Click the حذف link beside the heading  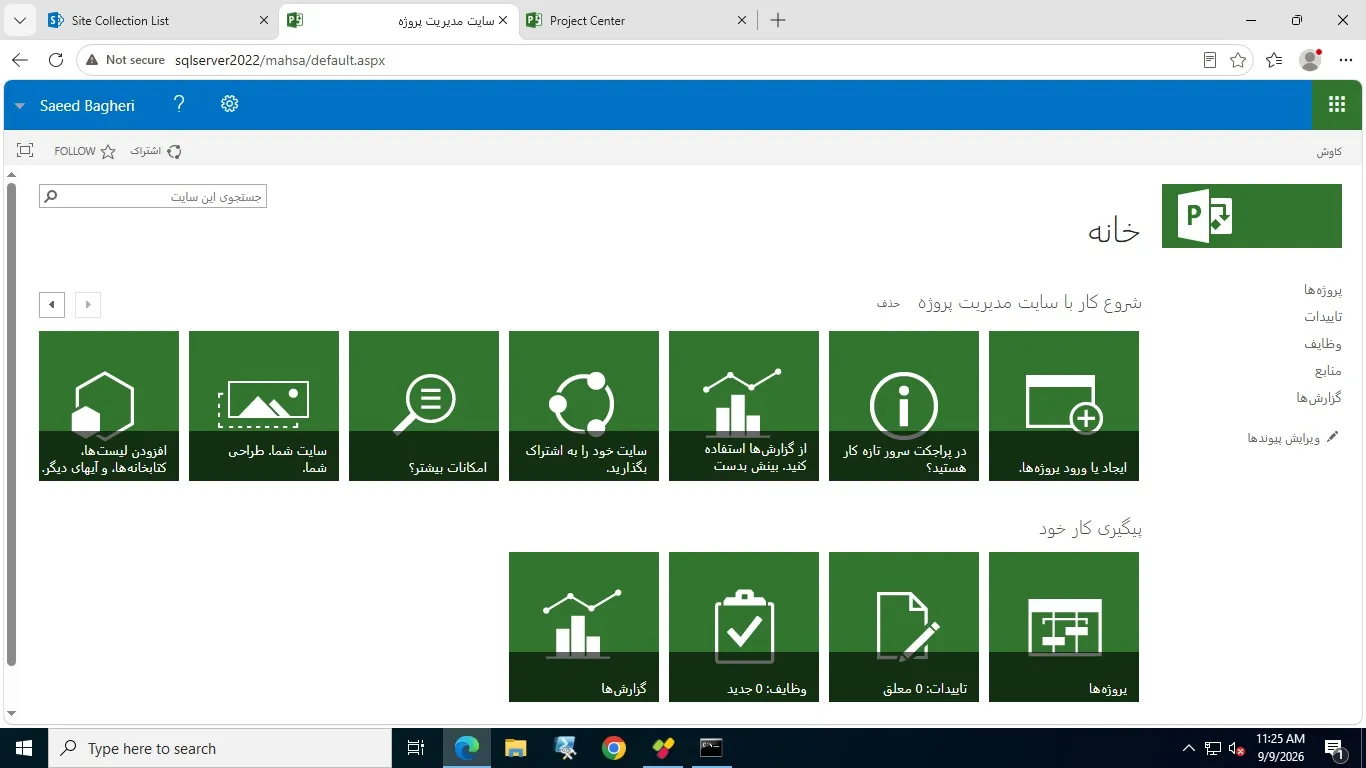tap(888, 303)
